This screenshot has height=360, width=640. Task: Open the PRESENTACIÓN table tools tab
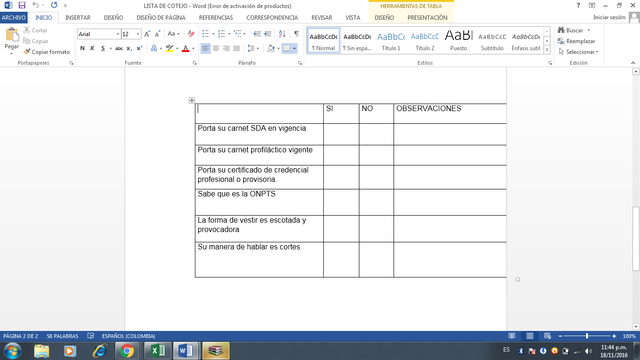tap(427, 18)
